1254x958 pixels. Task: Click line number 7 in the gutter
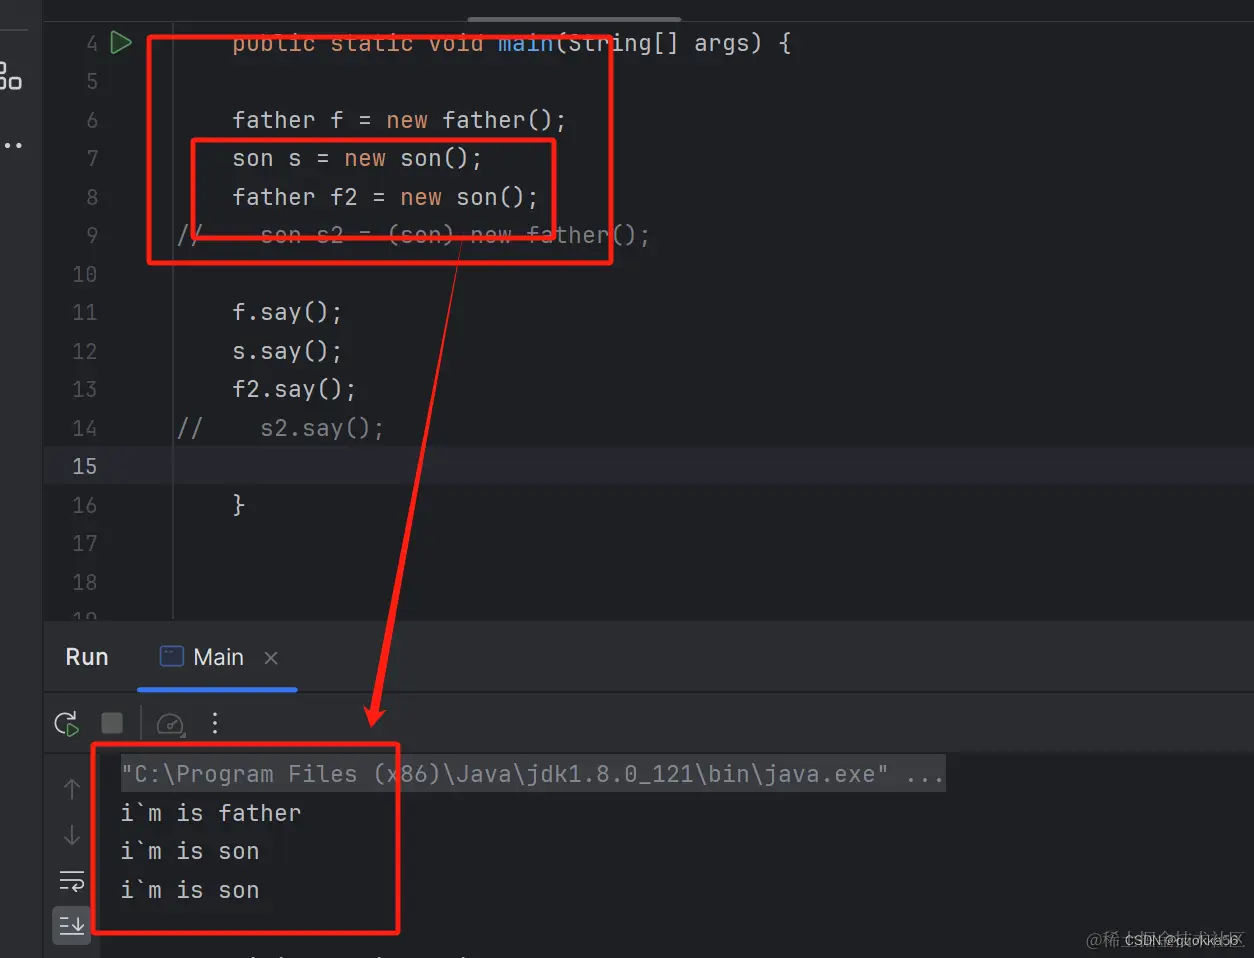[x=92, y=158]
